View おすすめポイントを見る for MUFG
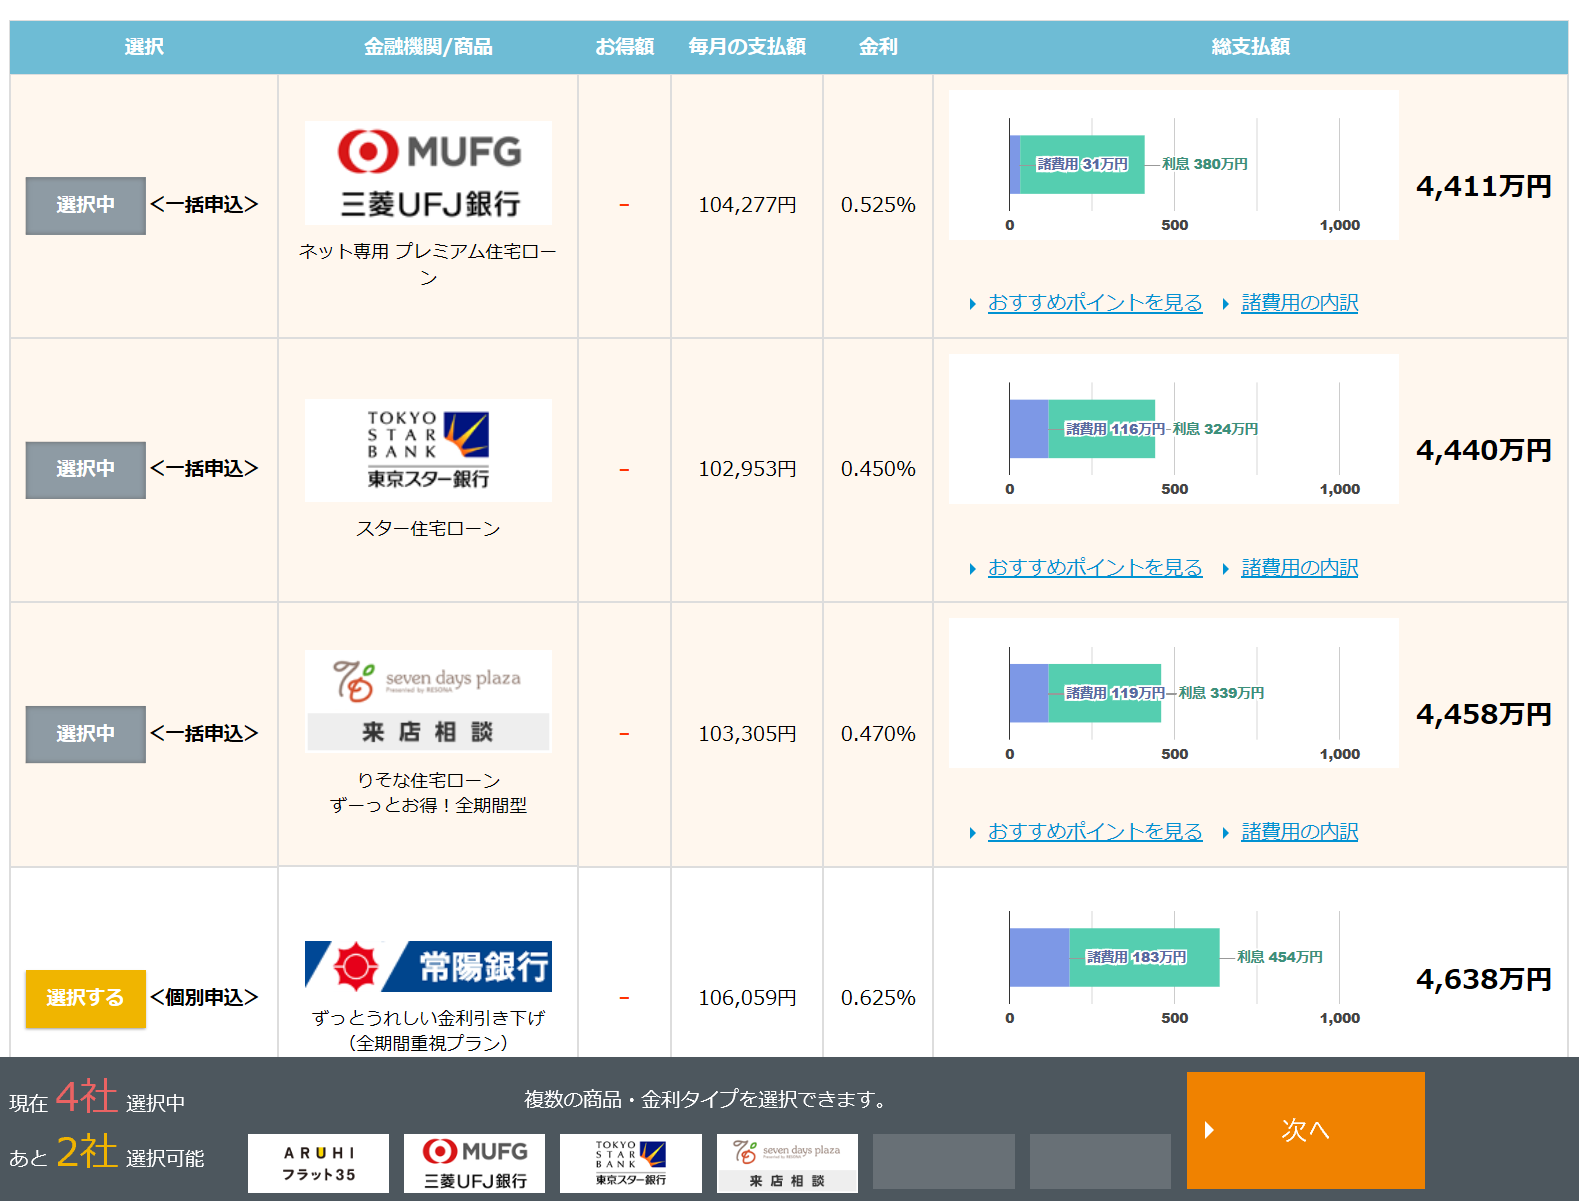1579x1201 pixels. 1095,302
